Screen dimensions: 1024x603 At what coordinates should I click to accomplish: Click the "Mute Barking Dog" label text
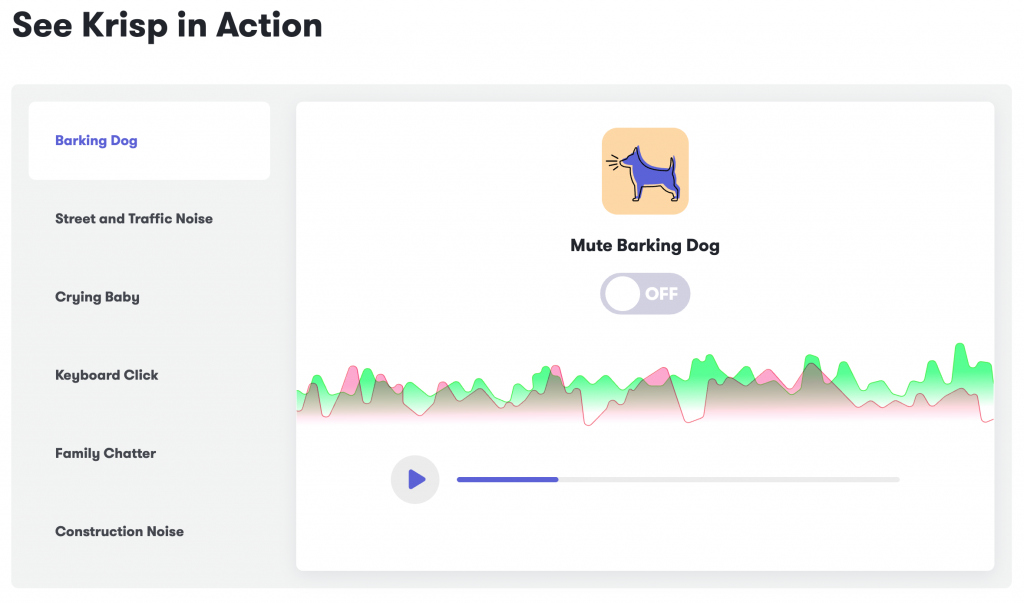point(645,245)
